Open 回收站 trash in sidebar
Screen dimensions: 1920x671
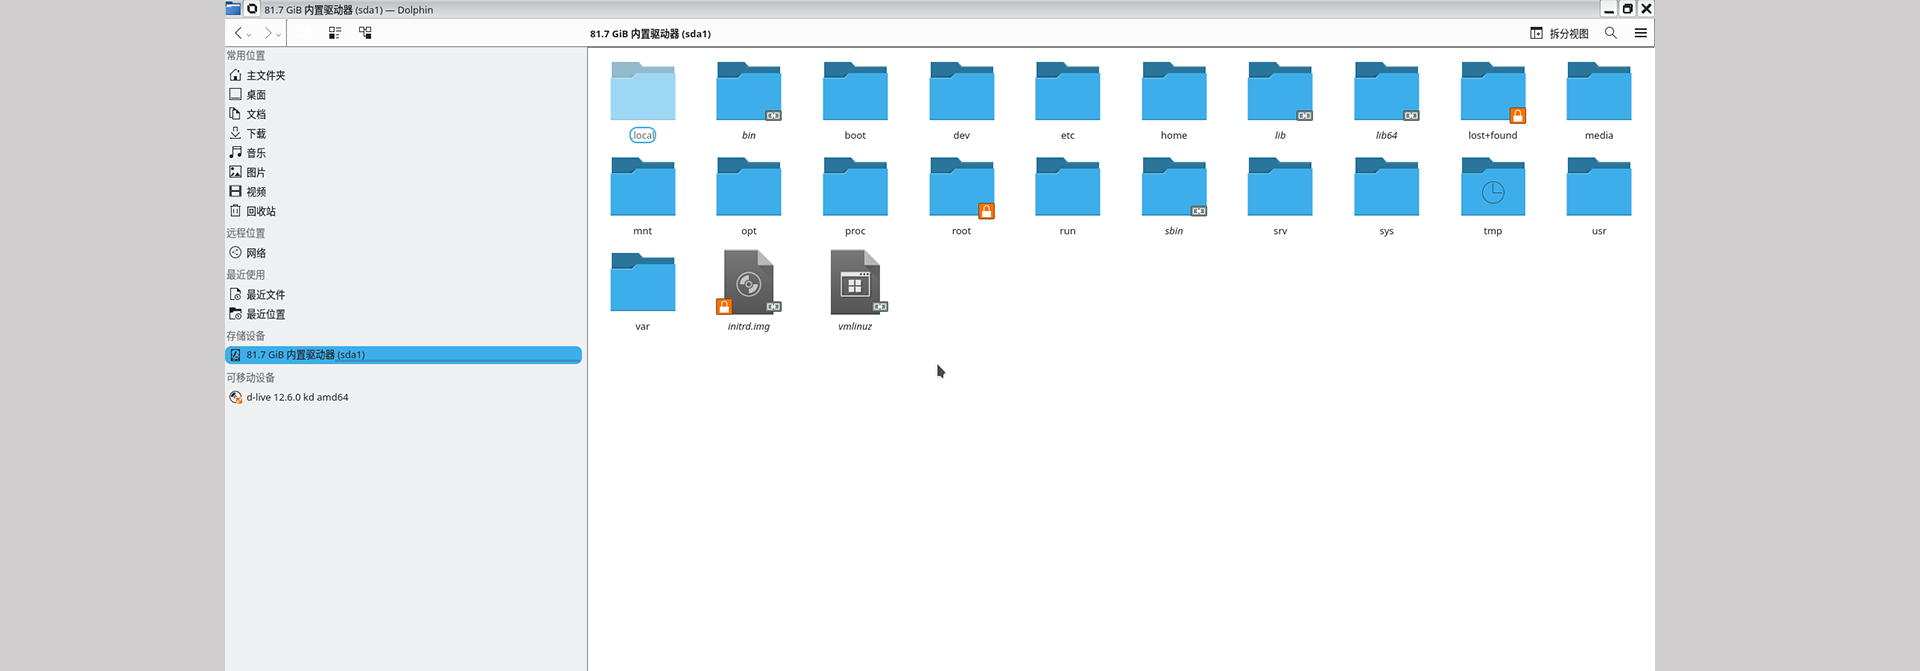tap(260, 211)
